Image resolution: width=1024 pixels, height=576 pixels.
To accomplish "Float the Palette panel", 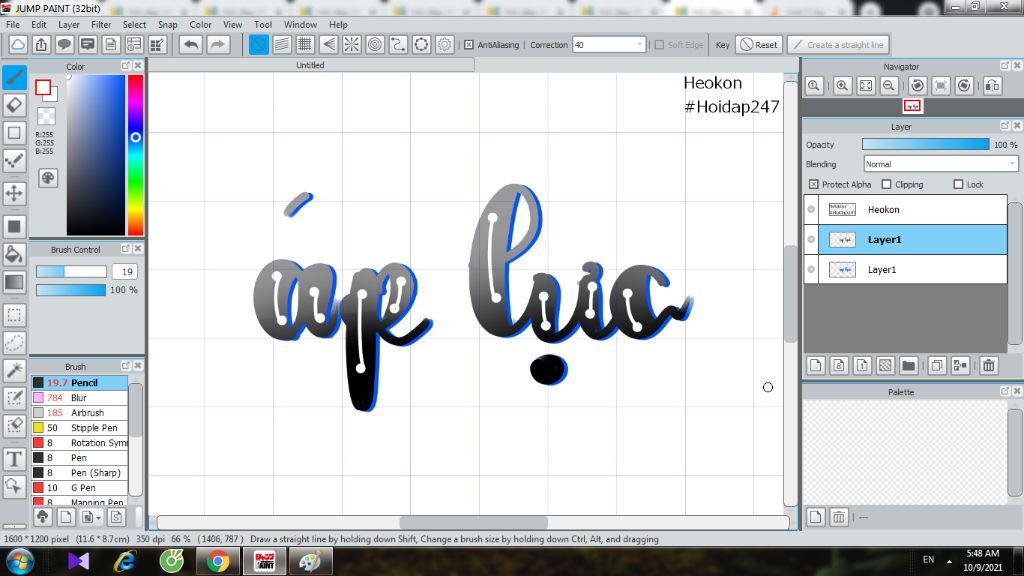I will point(1004,391).
